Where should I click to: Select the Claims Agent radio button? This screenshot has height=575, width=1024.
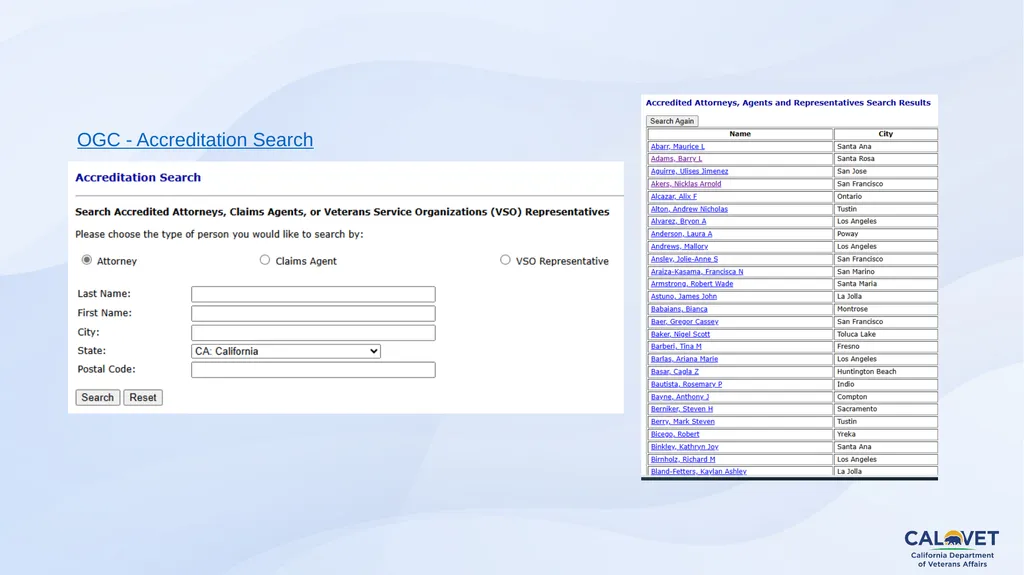[x=264, y=260]
